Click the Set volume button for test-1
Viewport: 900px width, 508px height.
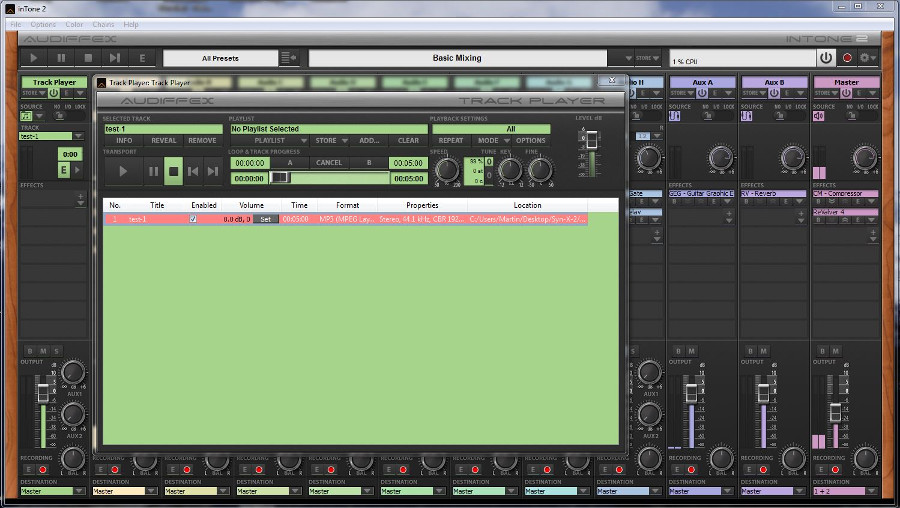click(x=265, y=219)
